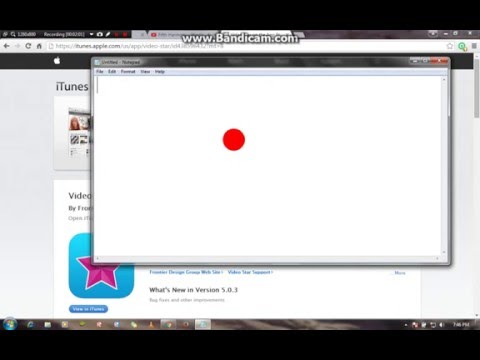Open the Windows Start menu
480x360 pixels.
click(x=10, y=324)
